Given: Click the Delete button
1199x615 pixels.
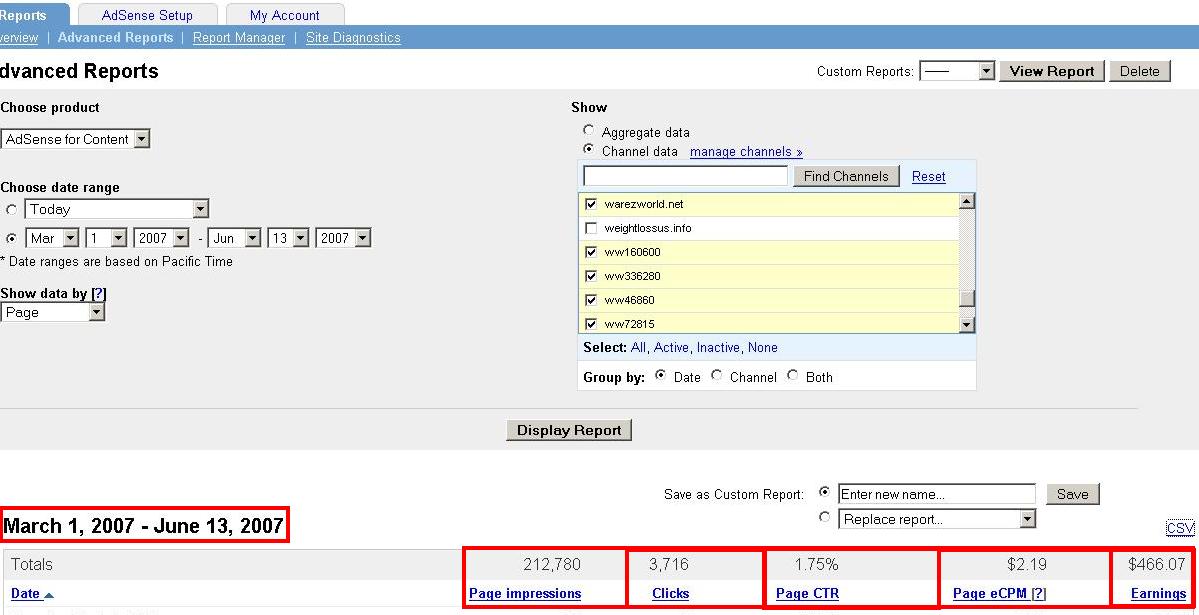Looking at the screenshot, I should [1139, 71].
